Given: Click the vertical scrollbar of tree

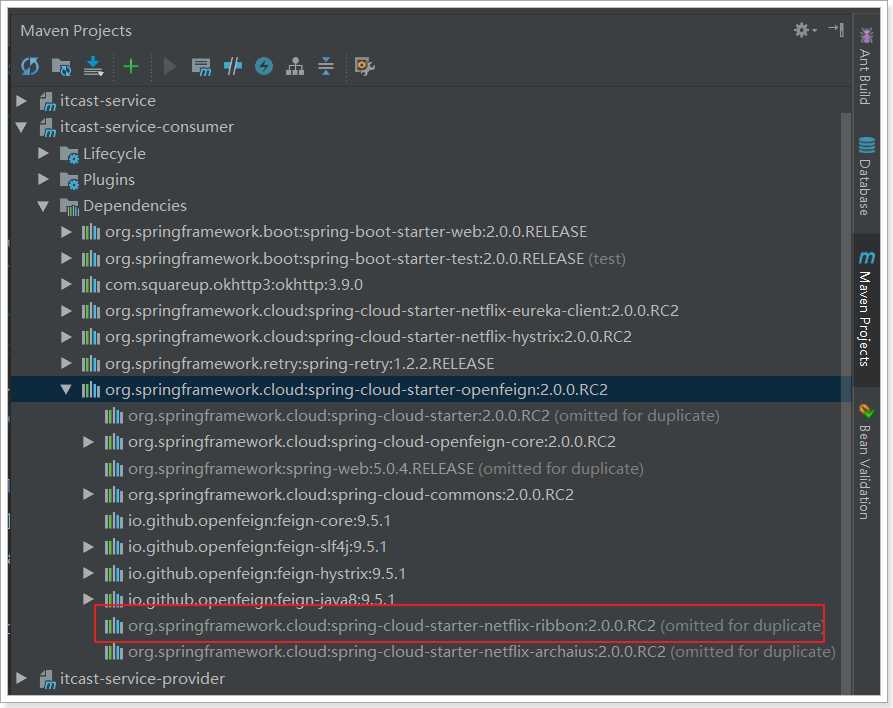Looking at the screenshot, I should (846, 399).
